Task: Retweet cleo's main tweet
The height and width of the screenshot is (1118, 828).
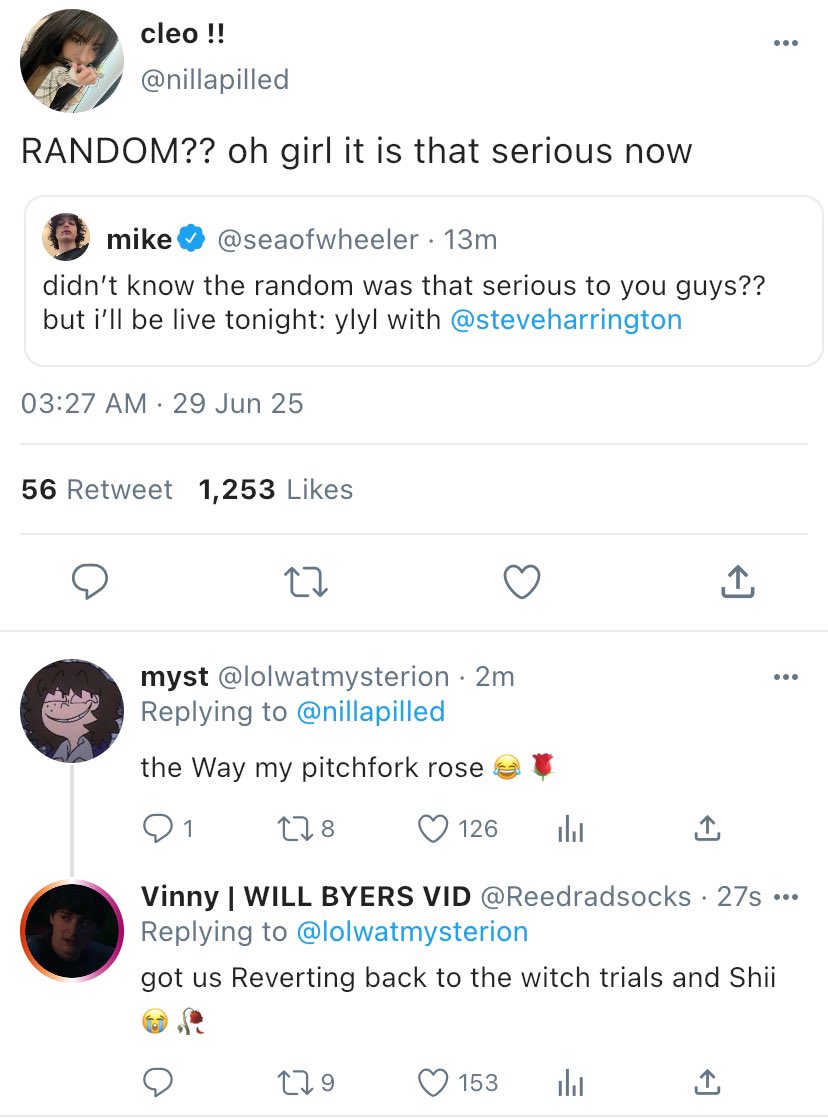Action: click(x=303, y=581)
